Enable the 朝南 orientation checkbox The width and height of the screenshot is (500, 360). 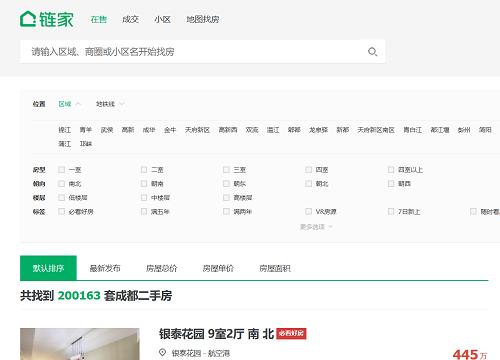pyautogui.click(x=144, y=184)
